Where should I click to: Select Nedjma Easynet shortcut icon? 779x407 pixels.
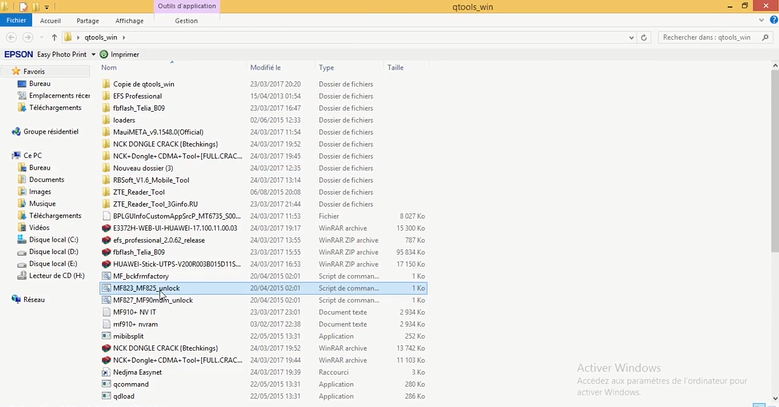tap(106, 372)
